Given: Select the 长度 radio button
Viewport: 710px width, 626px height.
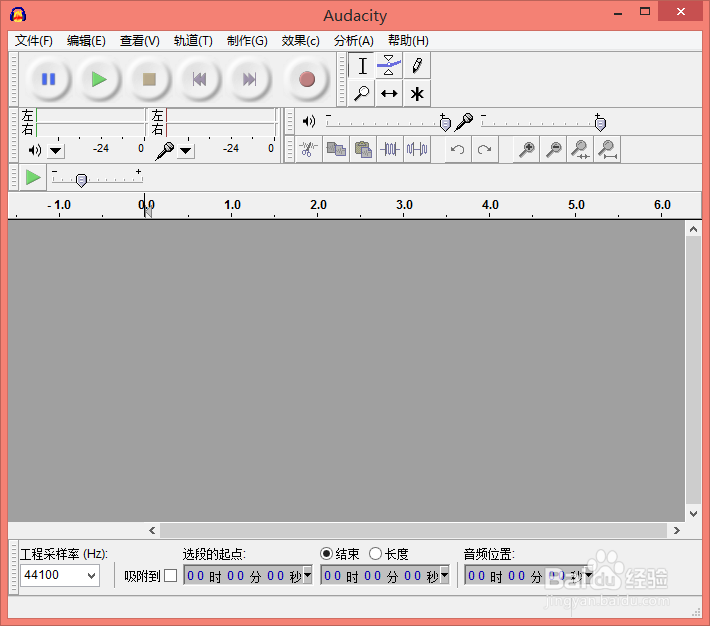Looking at the screenshot, I should click(x=375, y=554).
